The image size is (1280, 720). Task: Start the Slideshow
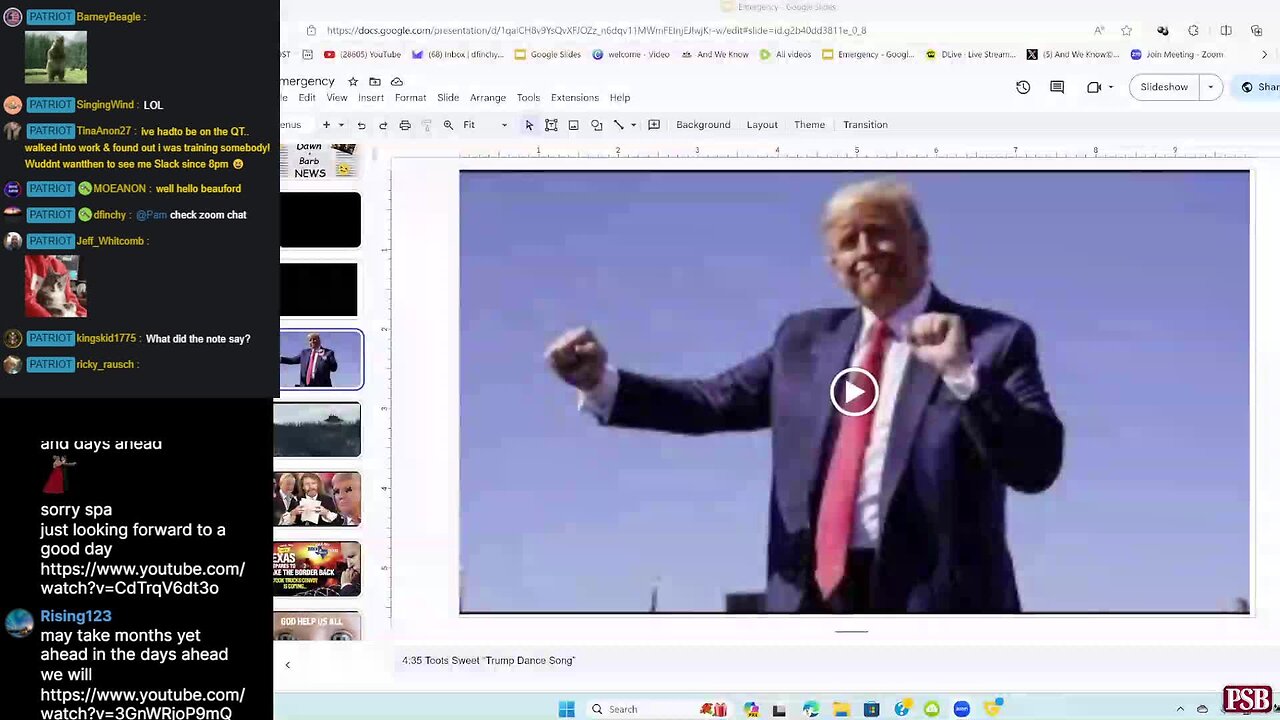pyautogui.click(x=1164, y=87)
